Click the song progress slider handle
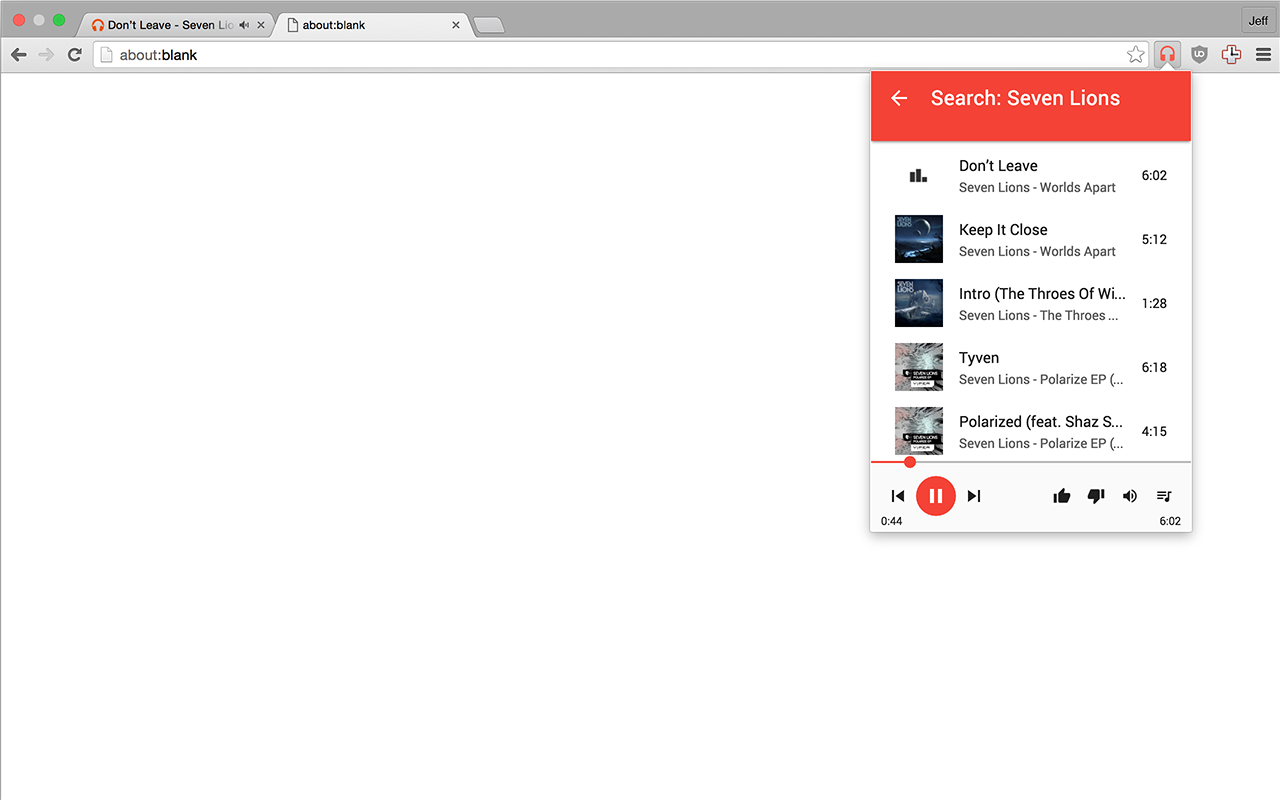Image resolution: width=1280 pixels, height=800 pixels. click(x=910, y=462)
